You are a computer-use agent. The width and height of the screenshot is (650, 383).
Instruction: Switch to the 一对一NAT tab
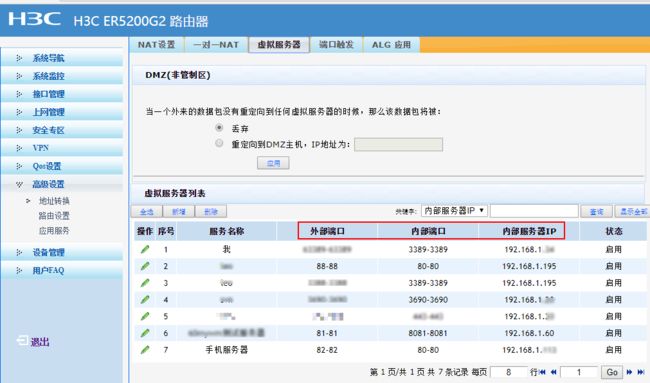click(216, 45)
